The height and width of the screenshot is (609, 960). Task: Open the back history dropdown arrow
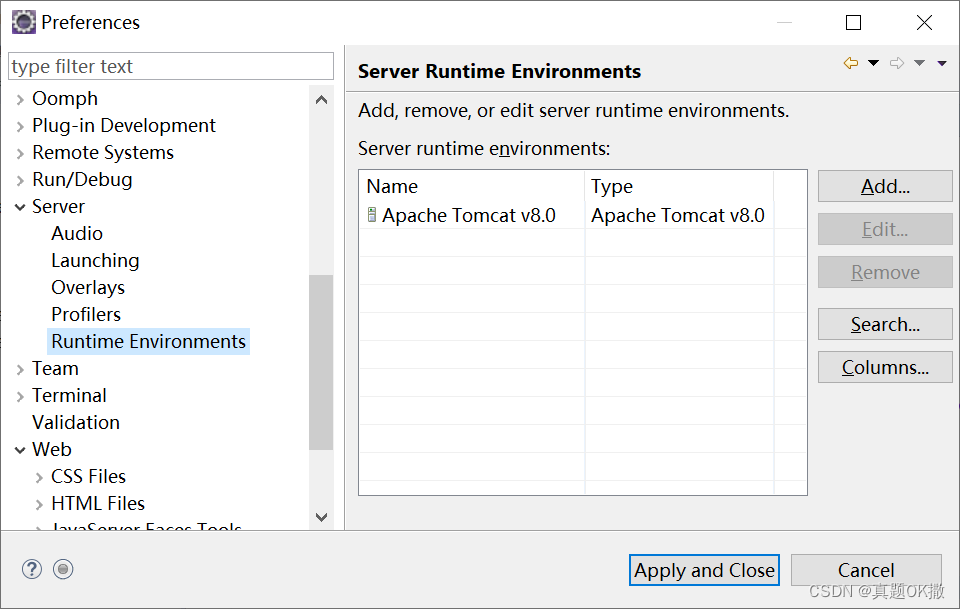point(874,63)
